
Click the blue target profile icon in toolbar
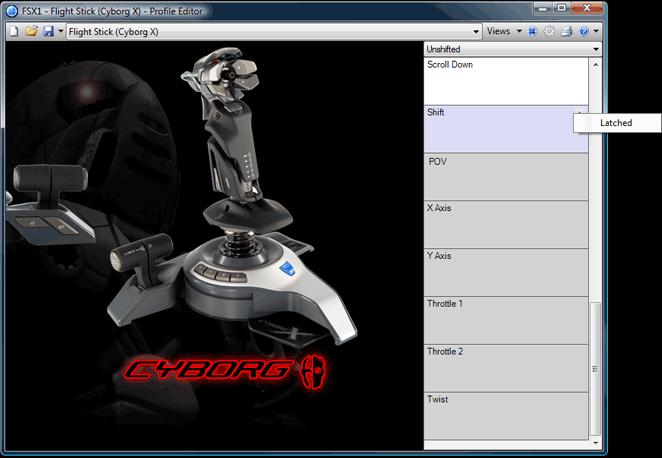click(x=532, y=31)
